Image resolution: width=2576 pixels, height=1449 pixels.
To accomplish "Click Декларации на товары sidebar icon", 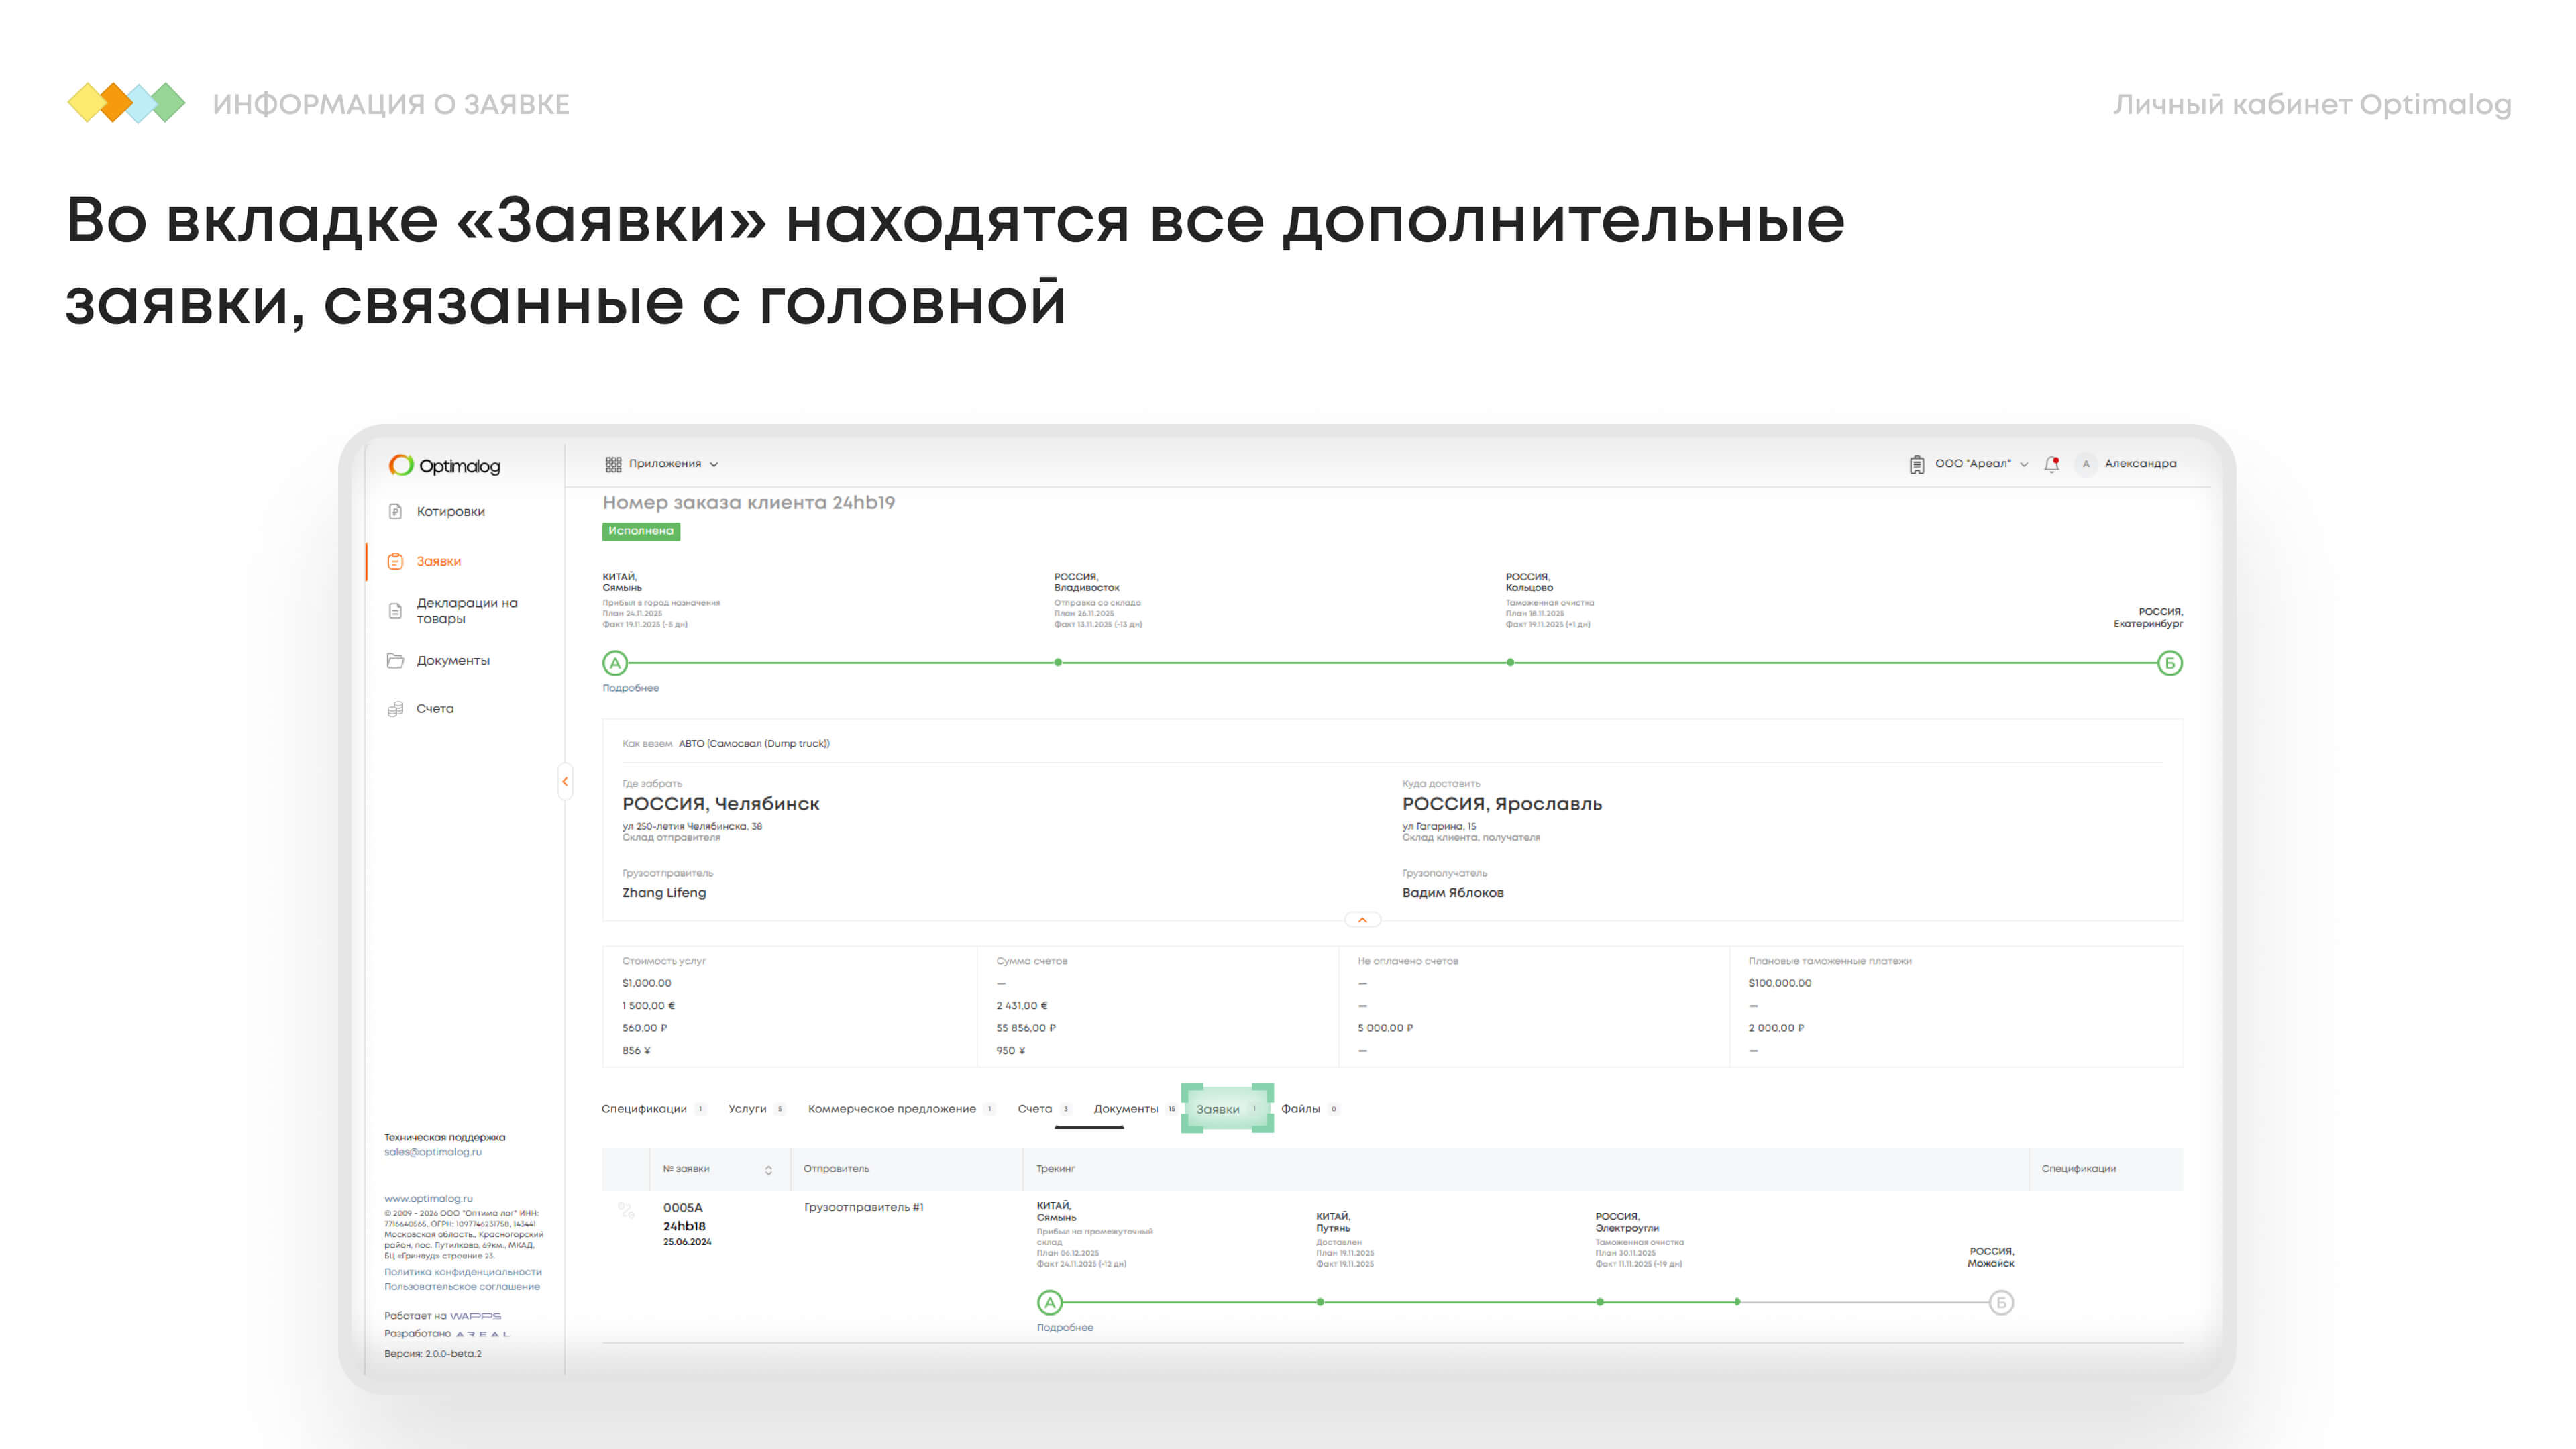I will click(395, 610).
